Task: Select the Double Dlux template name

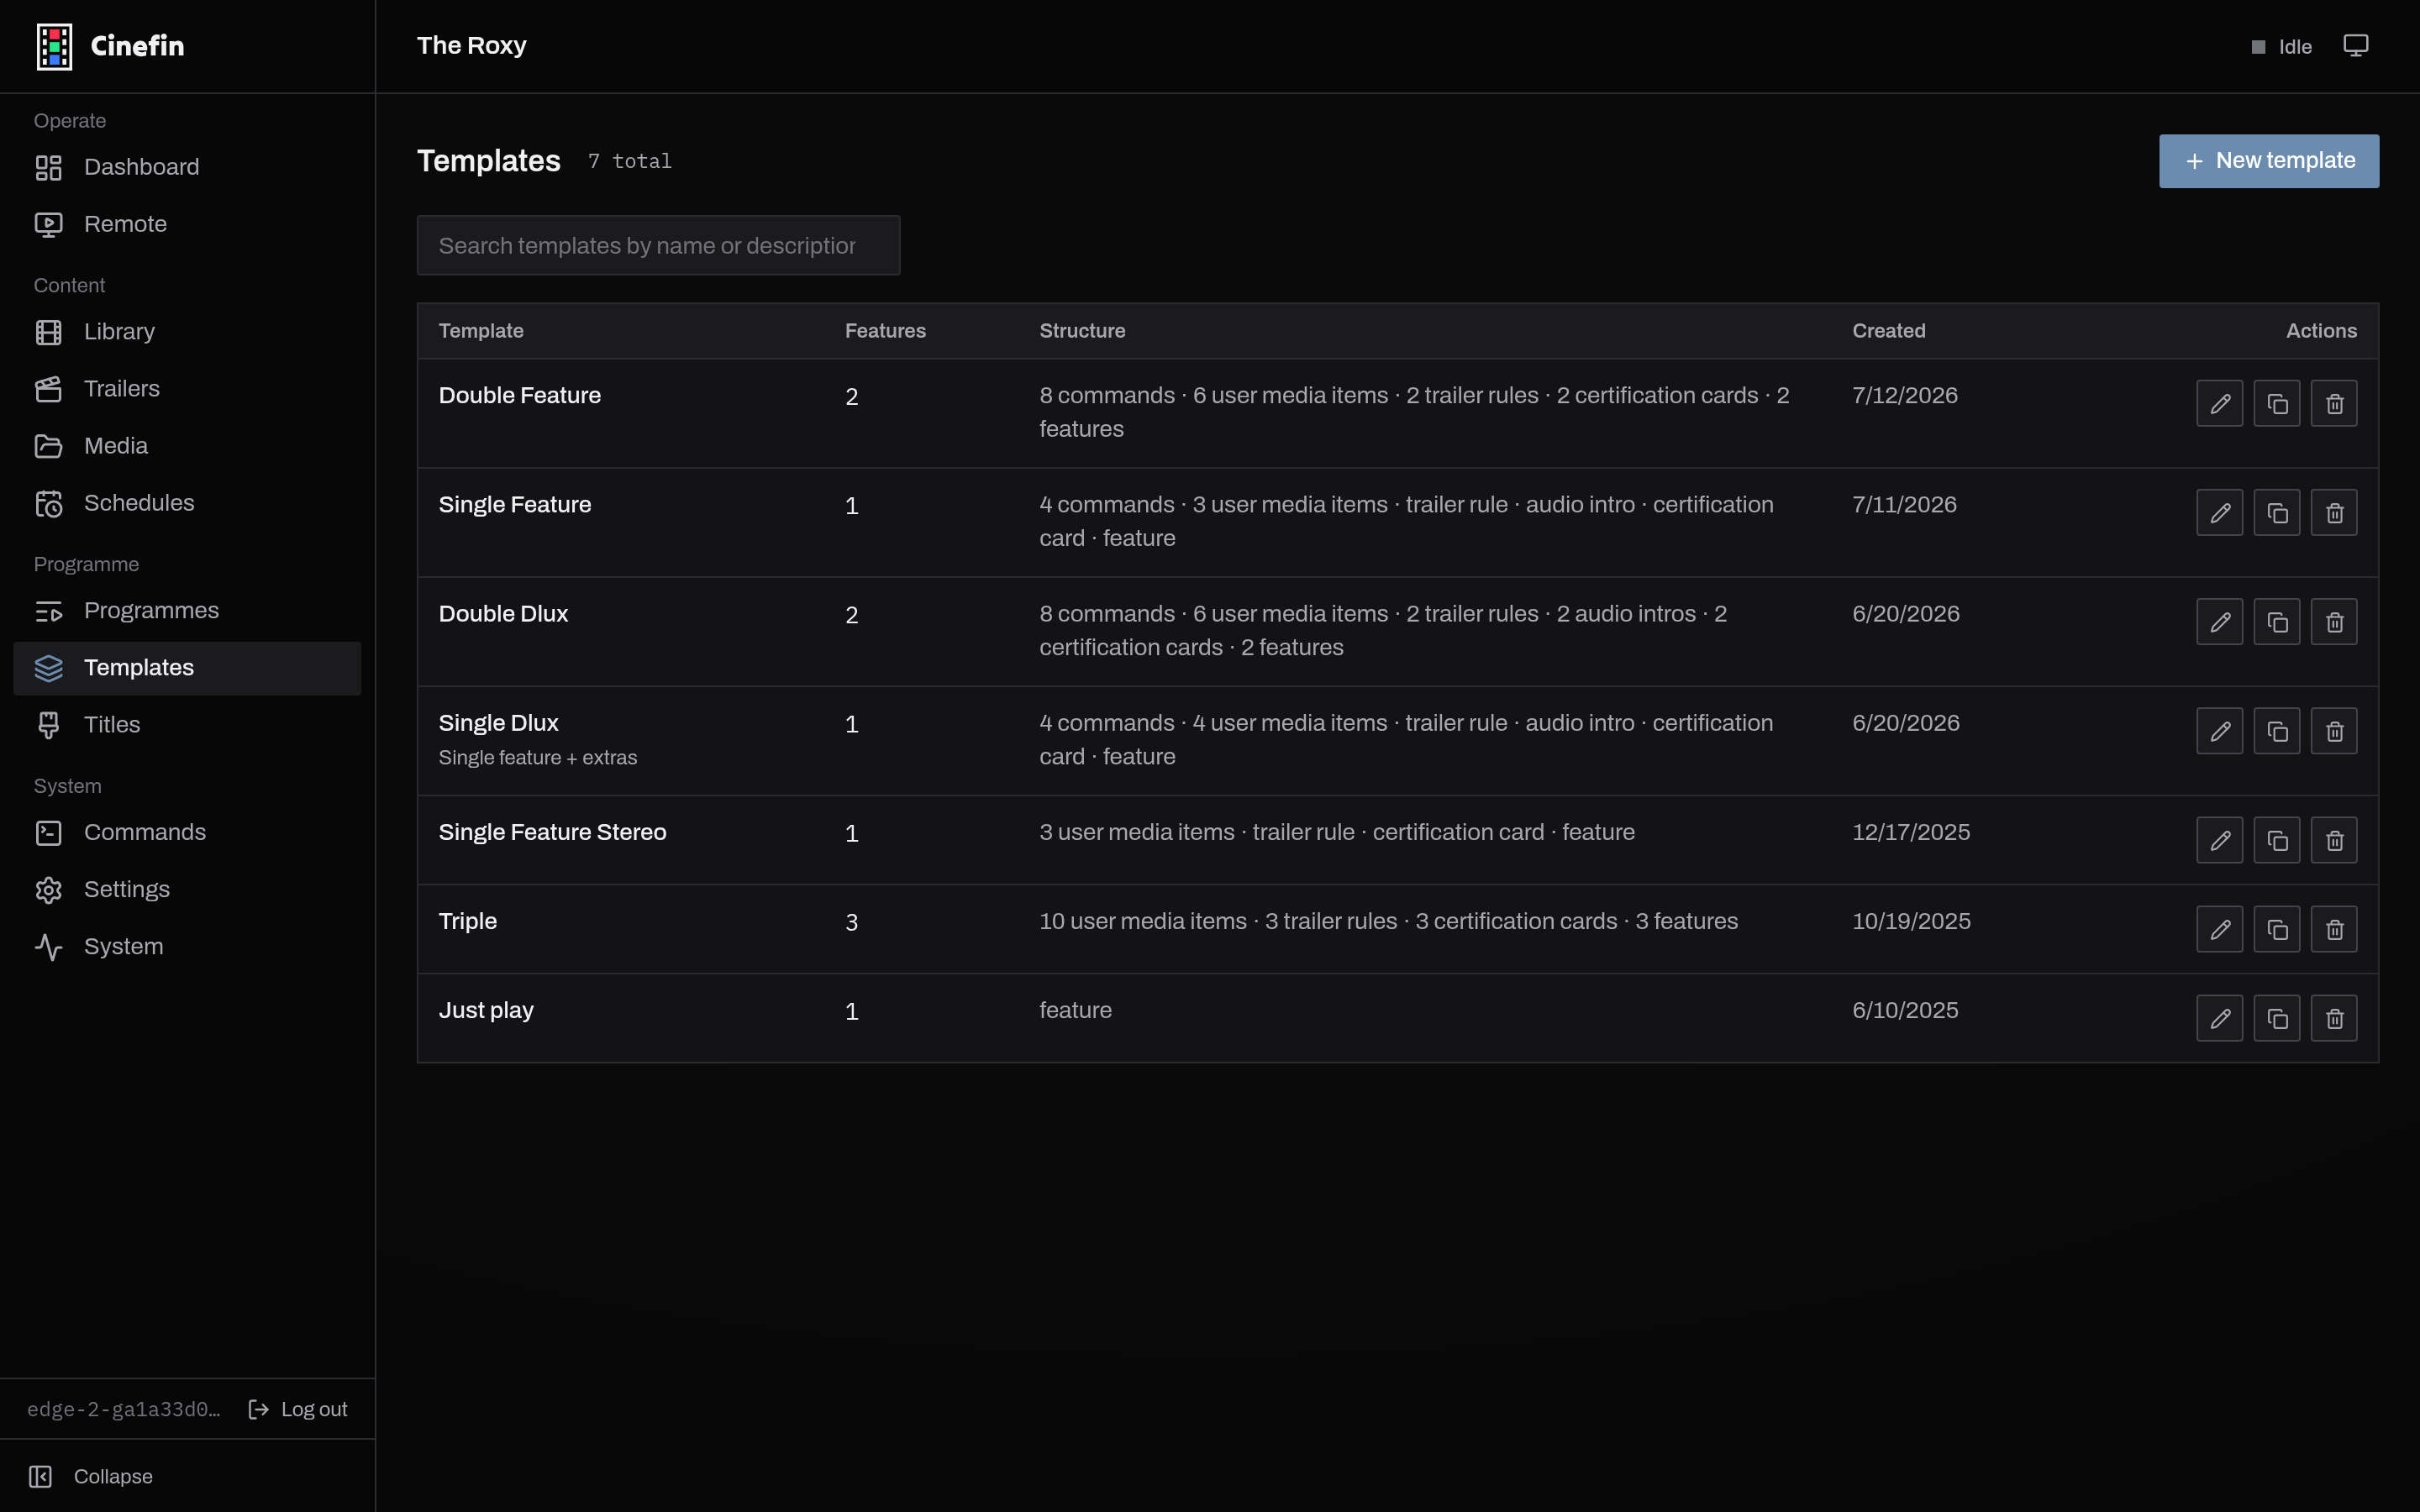Action: 503,614
